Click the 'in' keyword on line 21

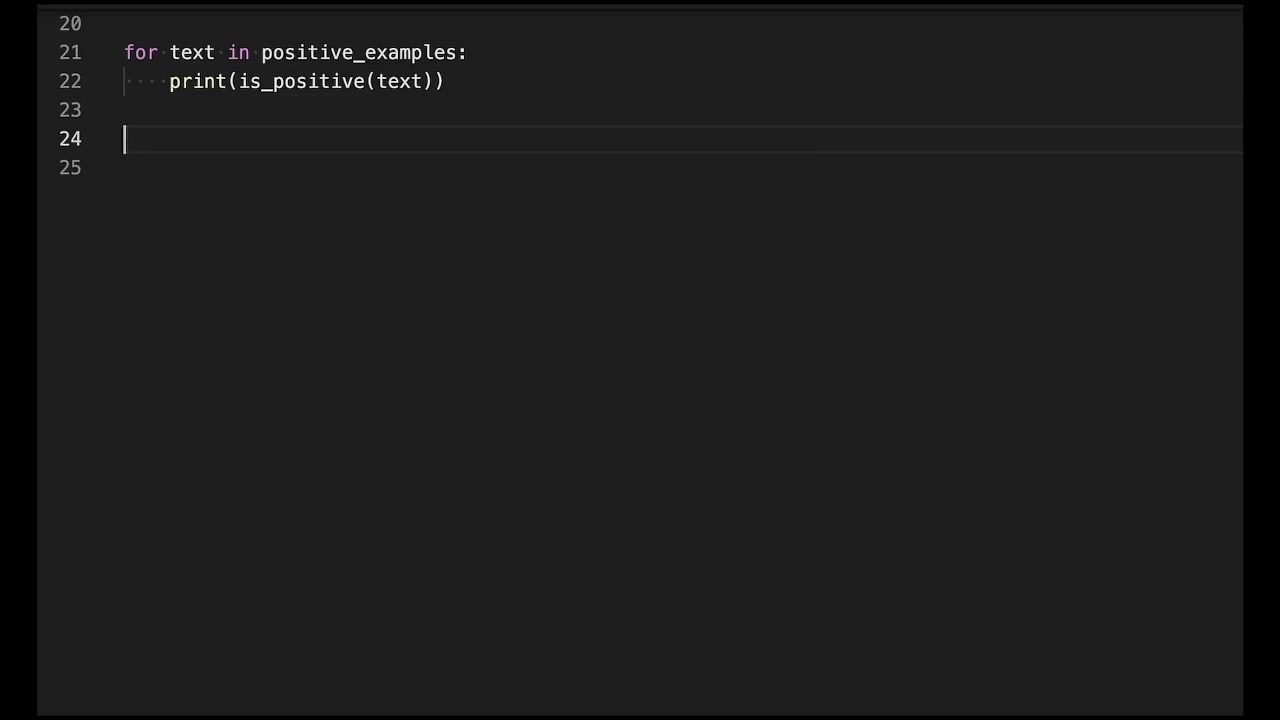(238, 52)
